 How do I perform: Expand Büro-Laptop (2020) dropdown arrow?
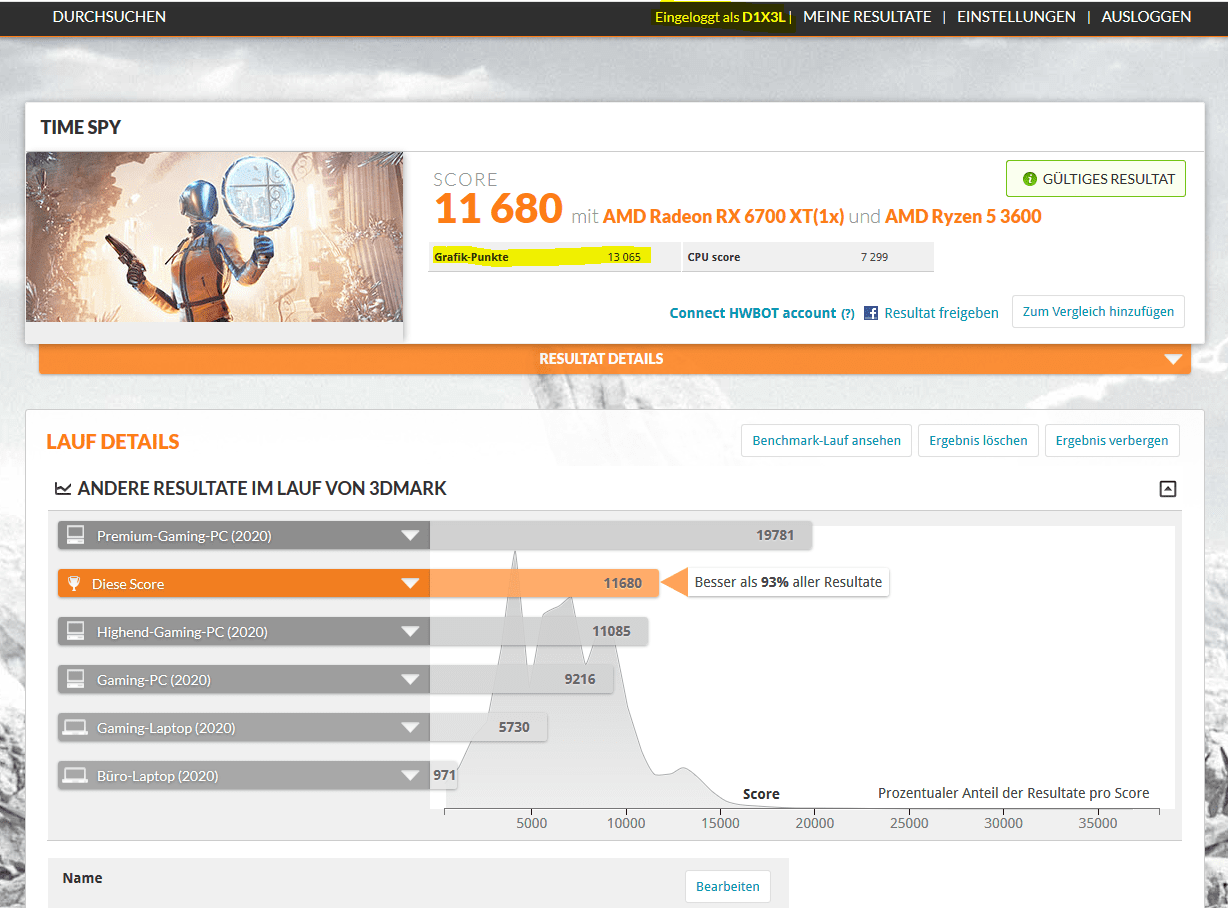[410, 776]
